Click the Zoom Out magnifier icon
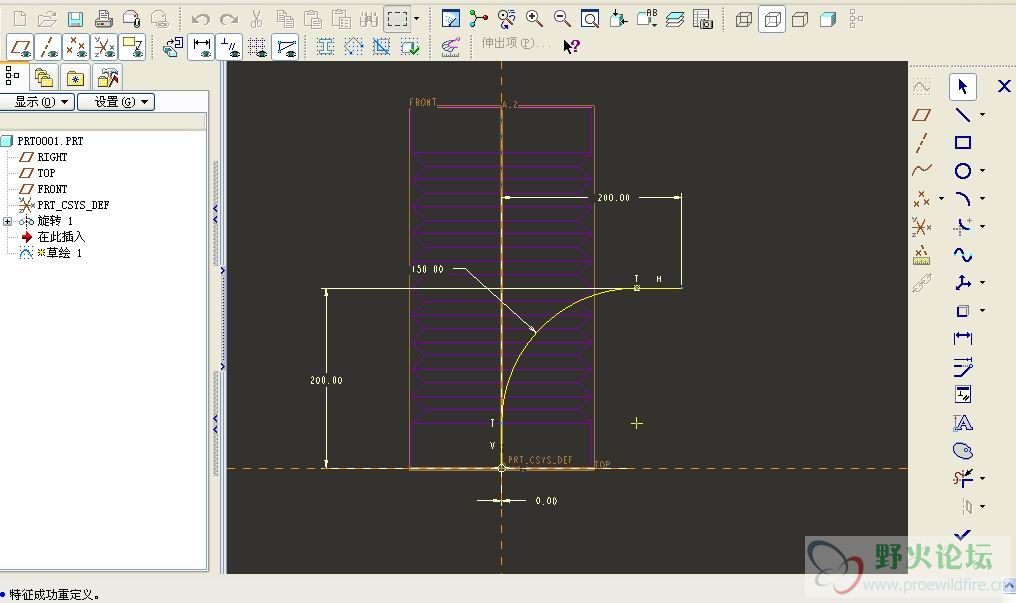This screenshot has width=1016, height=603. (562, 19)
